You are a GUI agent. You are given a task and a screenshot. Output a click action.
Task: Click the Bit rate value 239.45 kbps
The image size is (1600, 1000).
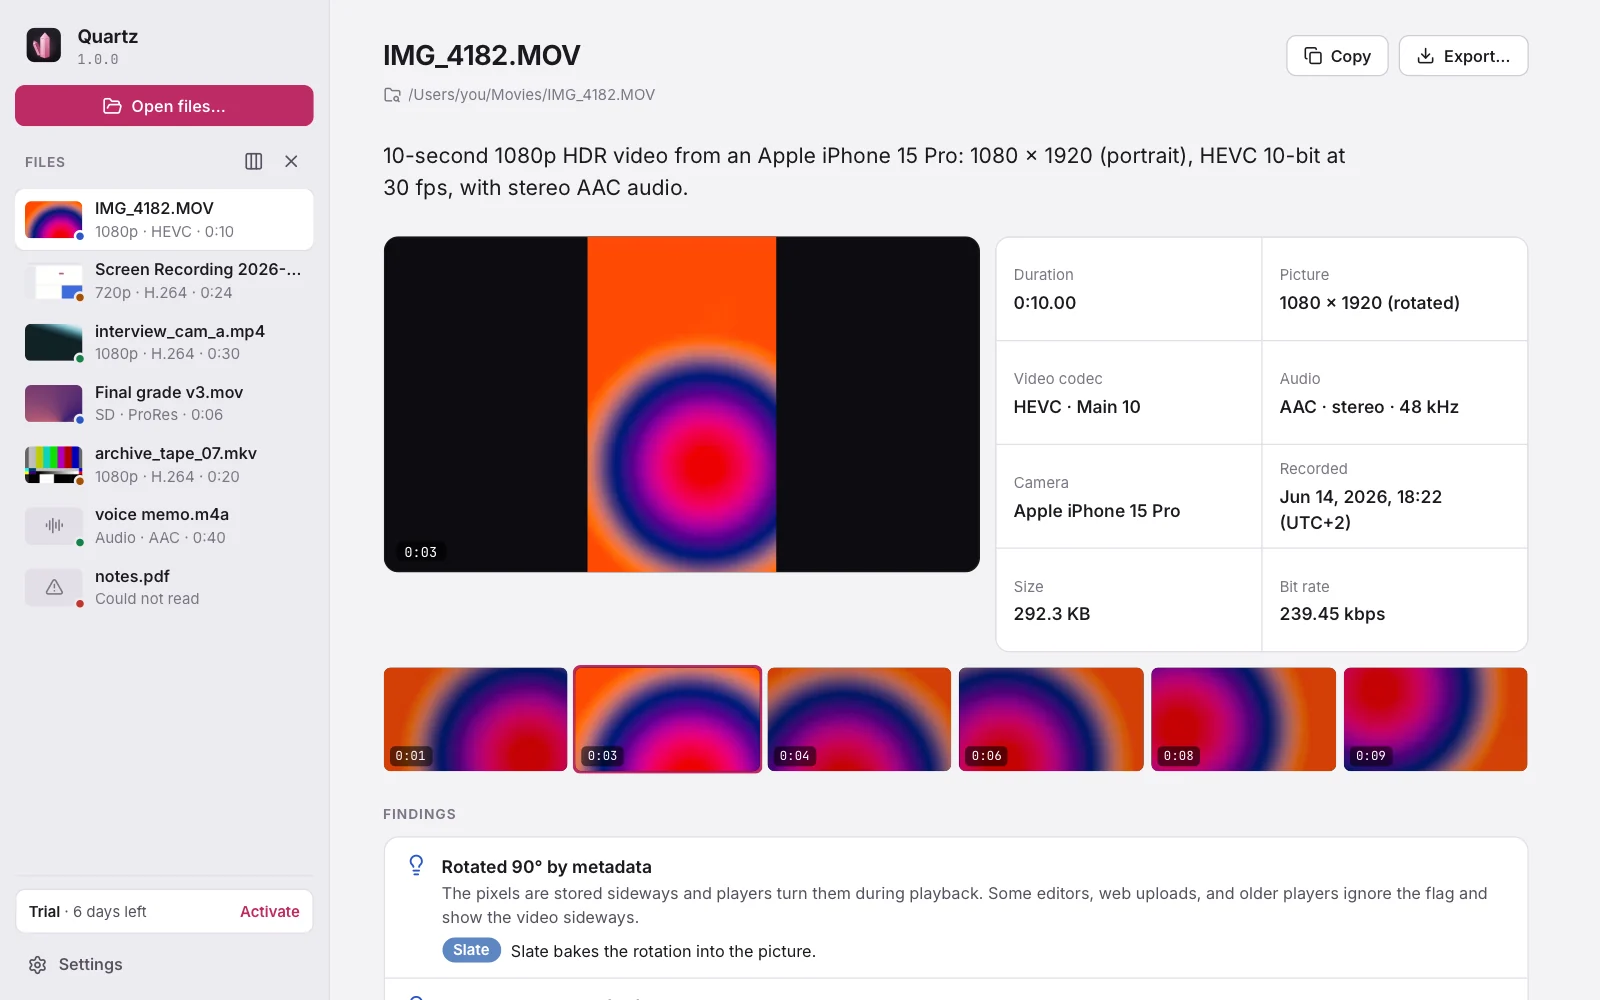coord(1332,614)
